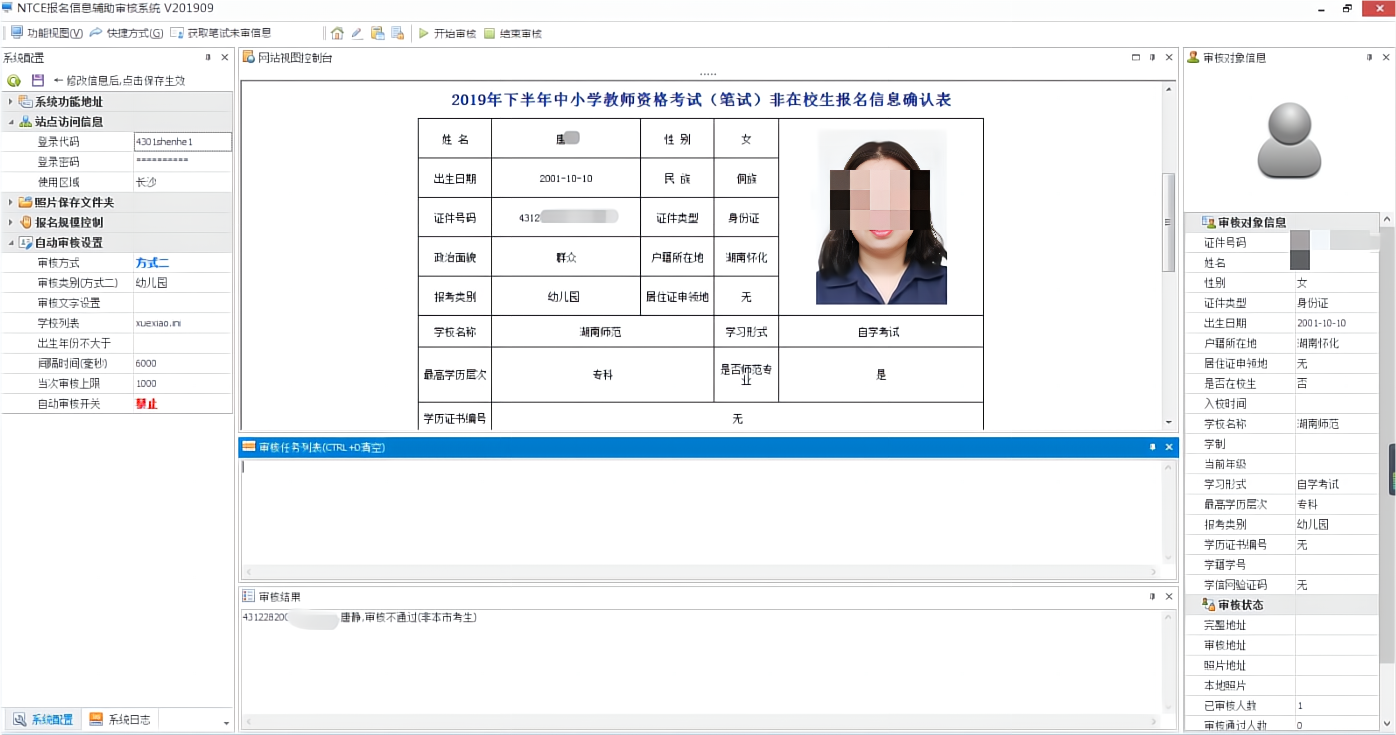
Task: Switch to the 系统配置 bottom tab
Action: 42,719
